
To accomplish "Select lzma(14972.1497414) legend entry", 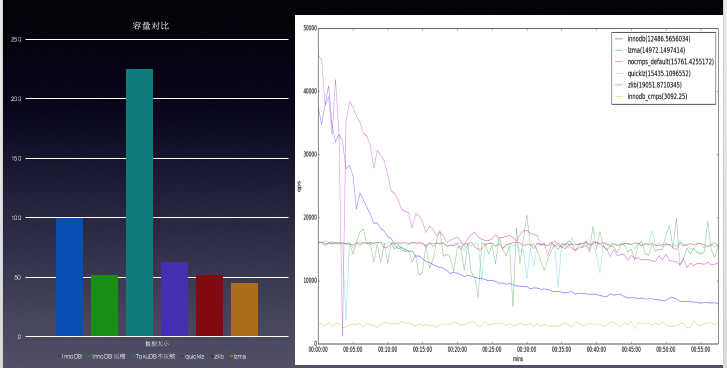I will pos(656,50).
